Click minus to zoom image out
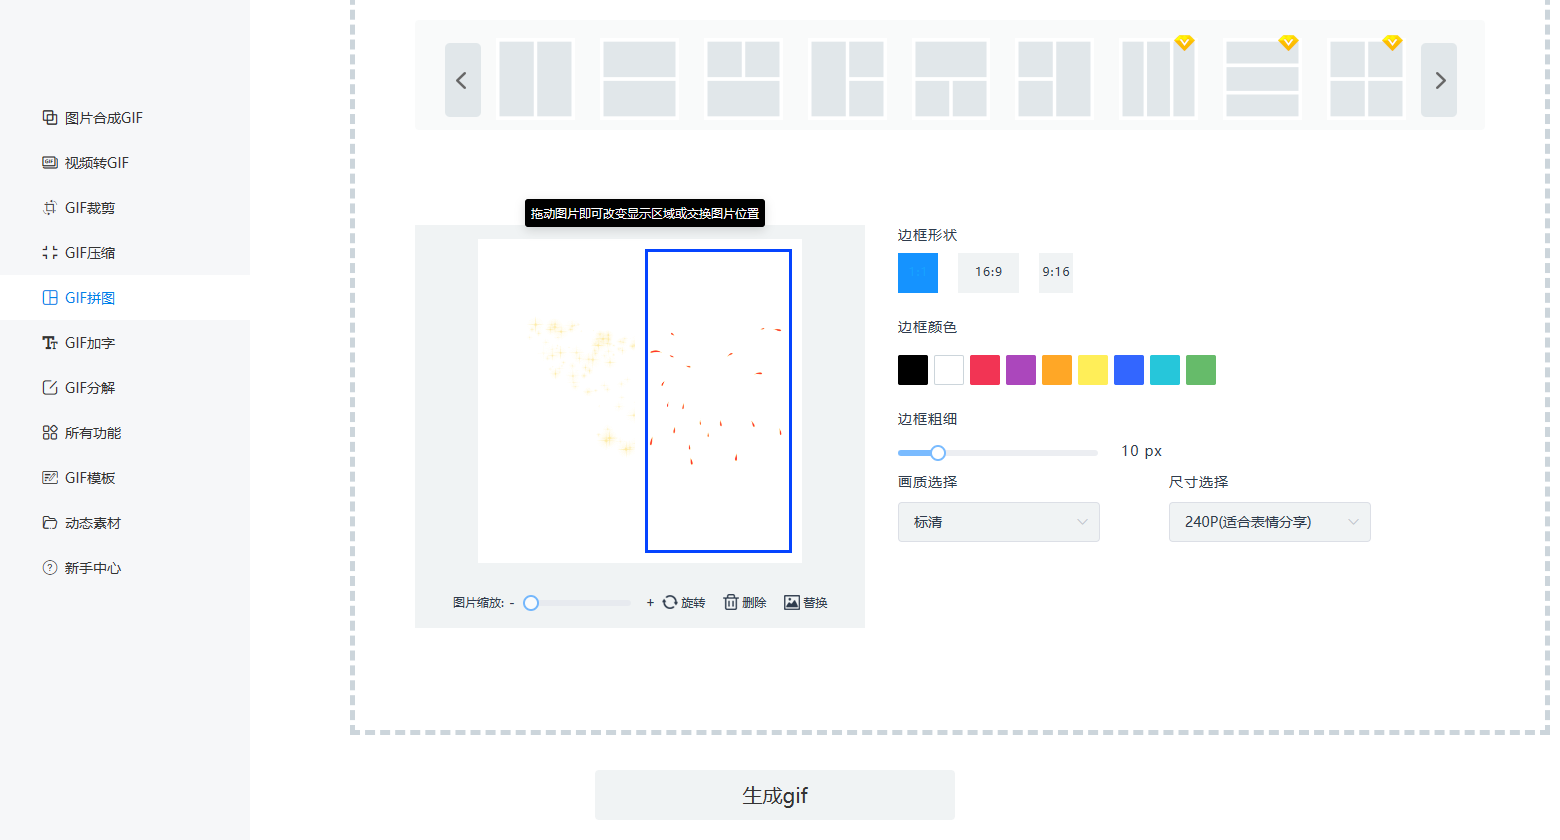The height and width of the screenshot is (840, 1560). tap(512, 603)
